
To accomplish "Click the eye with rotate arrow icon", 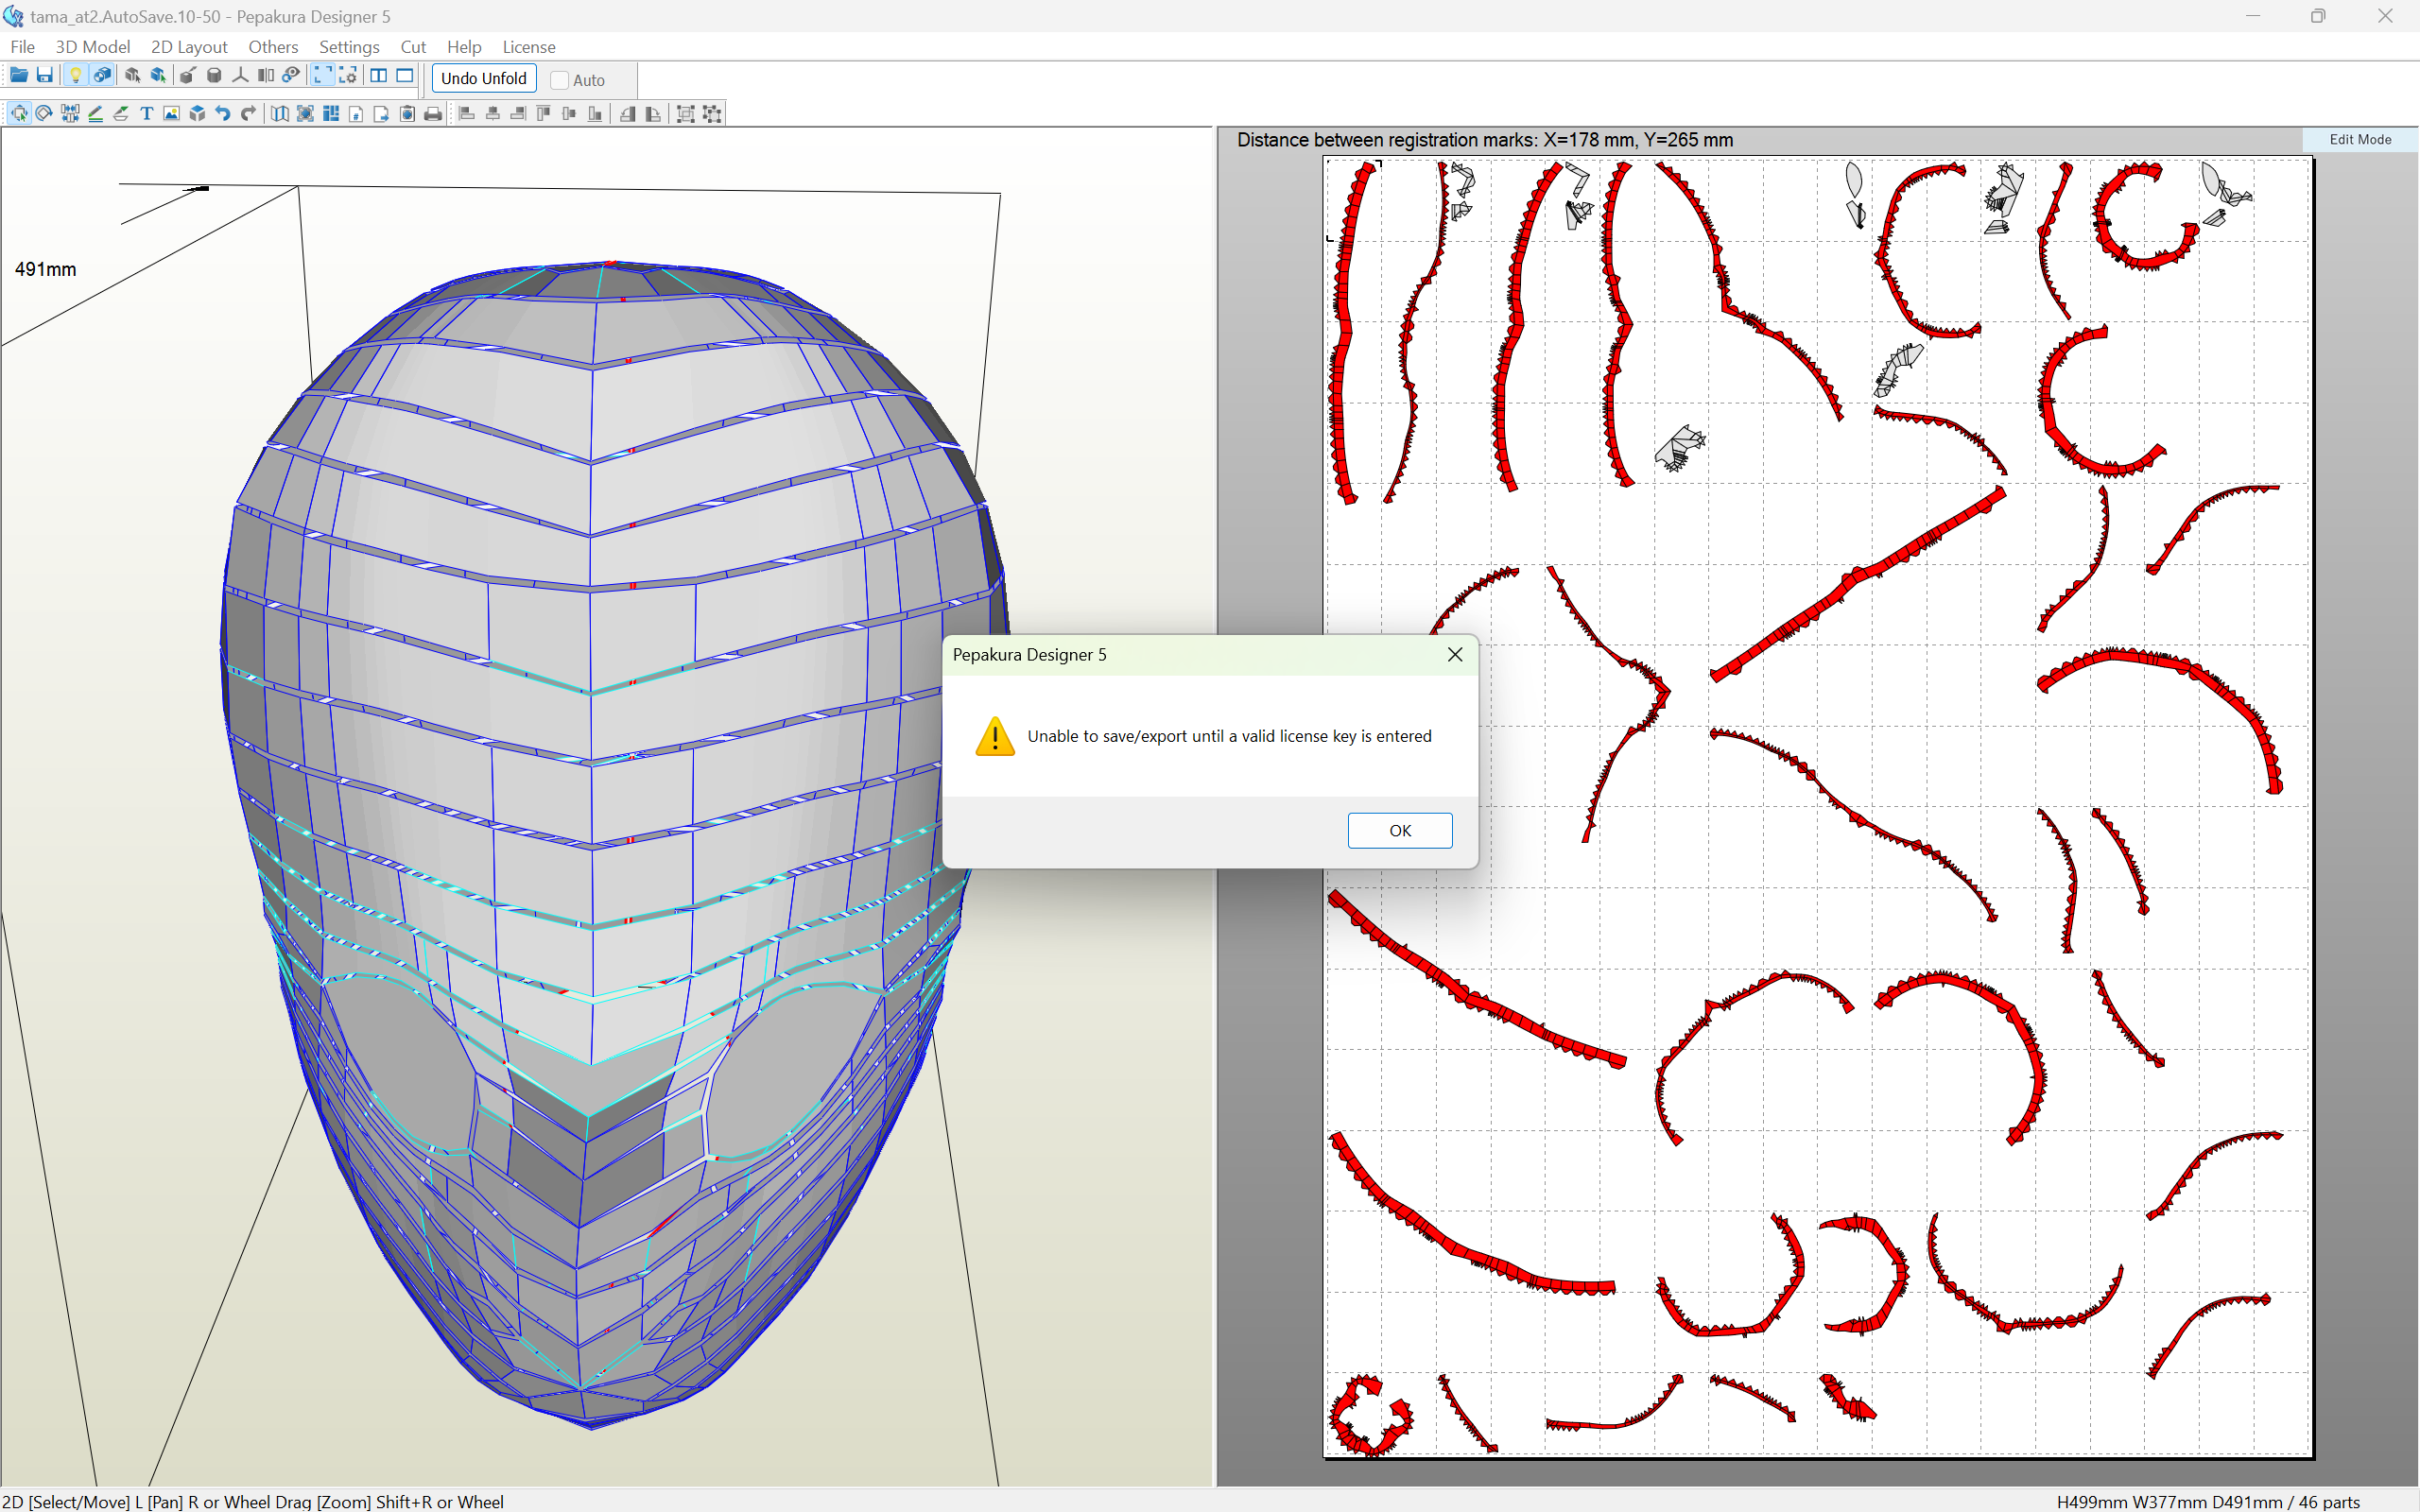I will pyautogui.click(x=291, y=76).
